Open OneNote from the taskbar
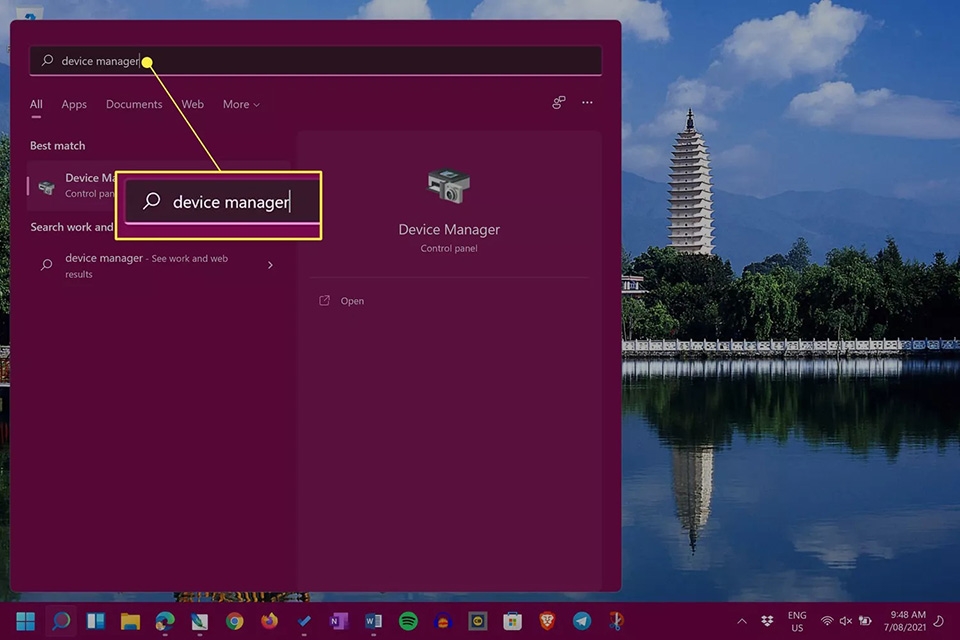The height and width of the screenshot is (640, 960). (336, 621)
